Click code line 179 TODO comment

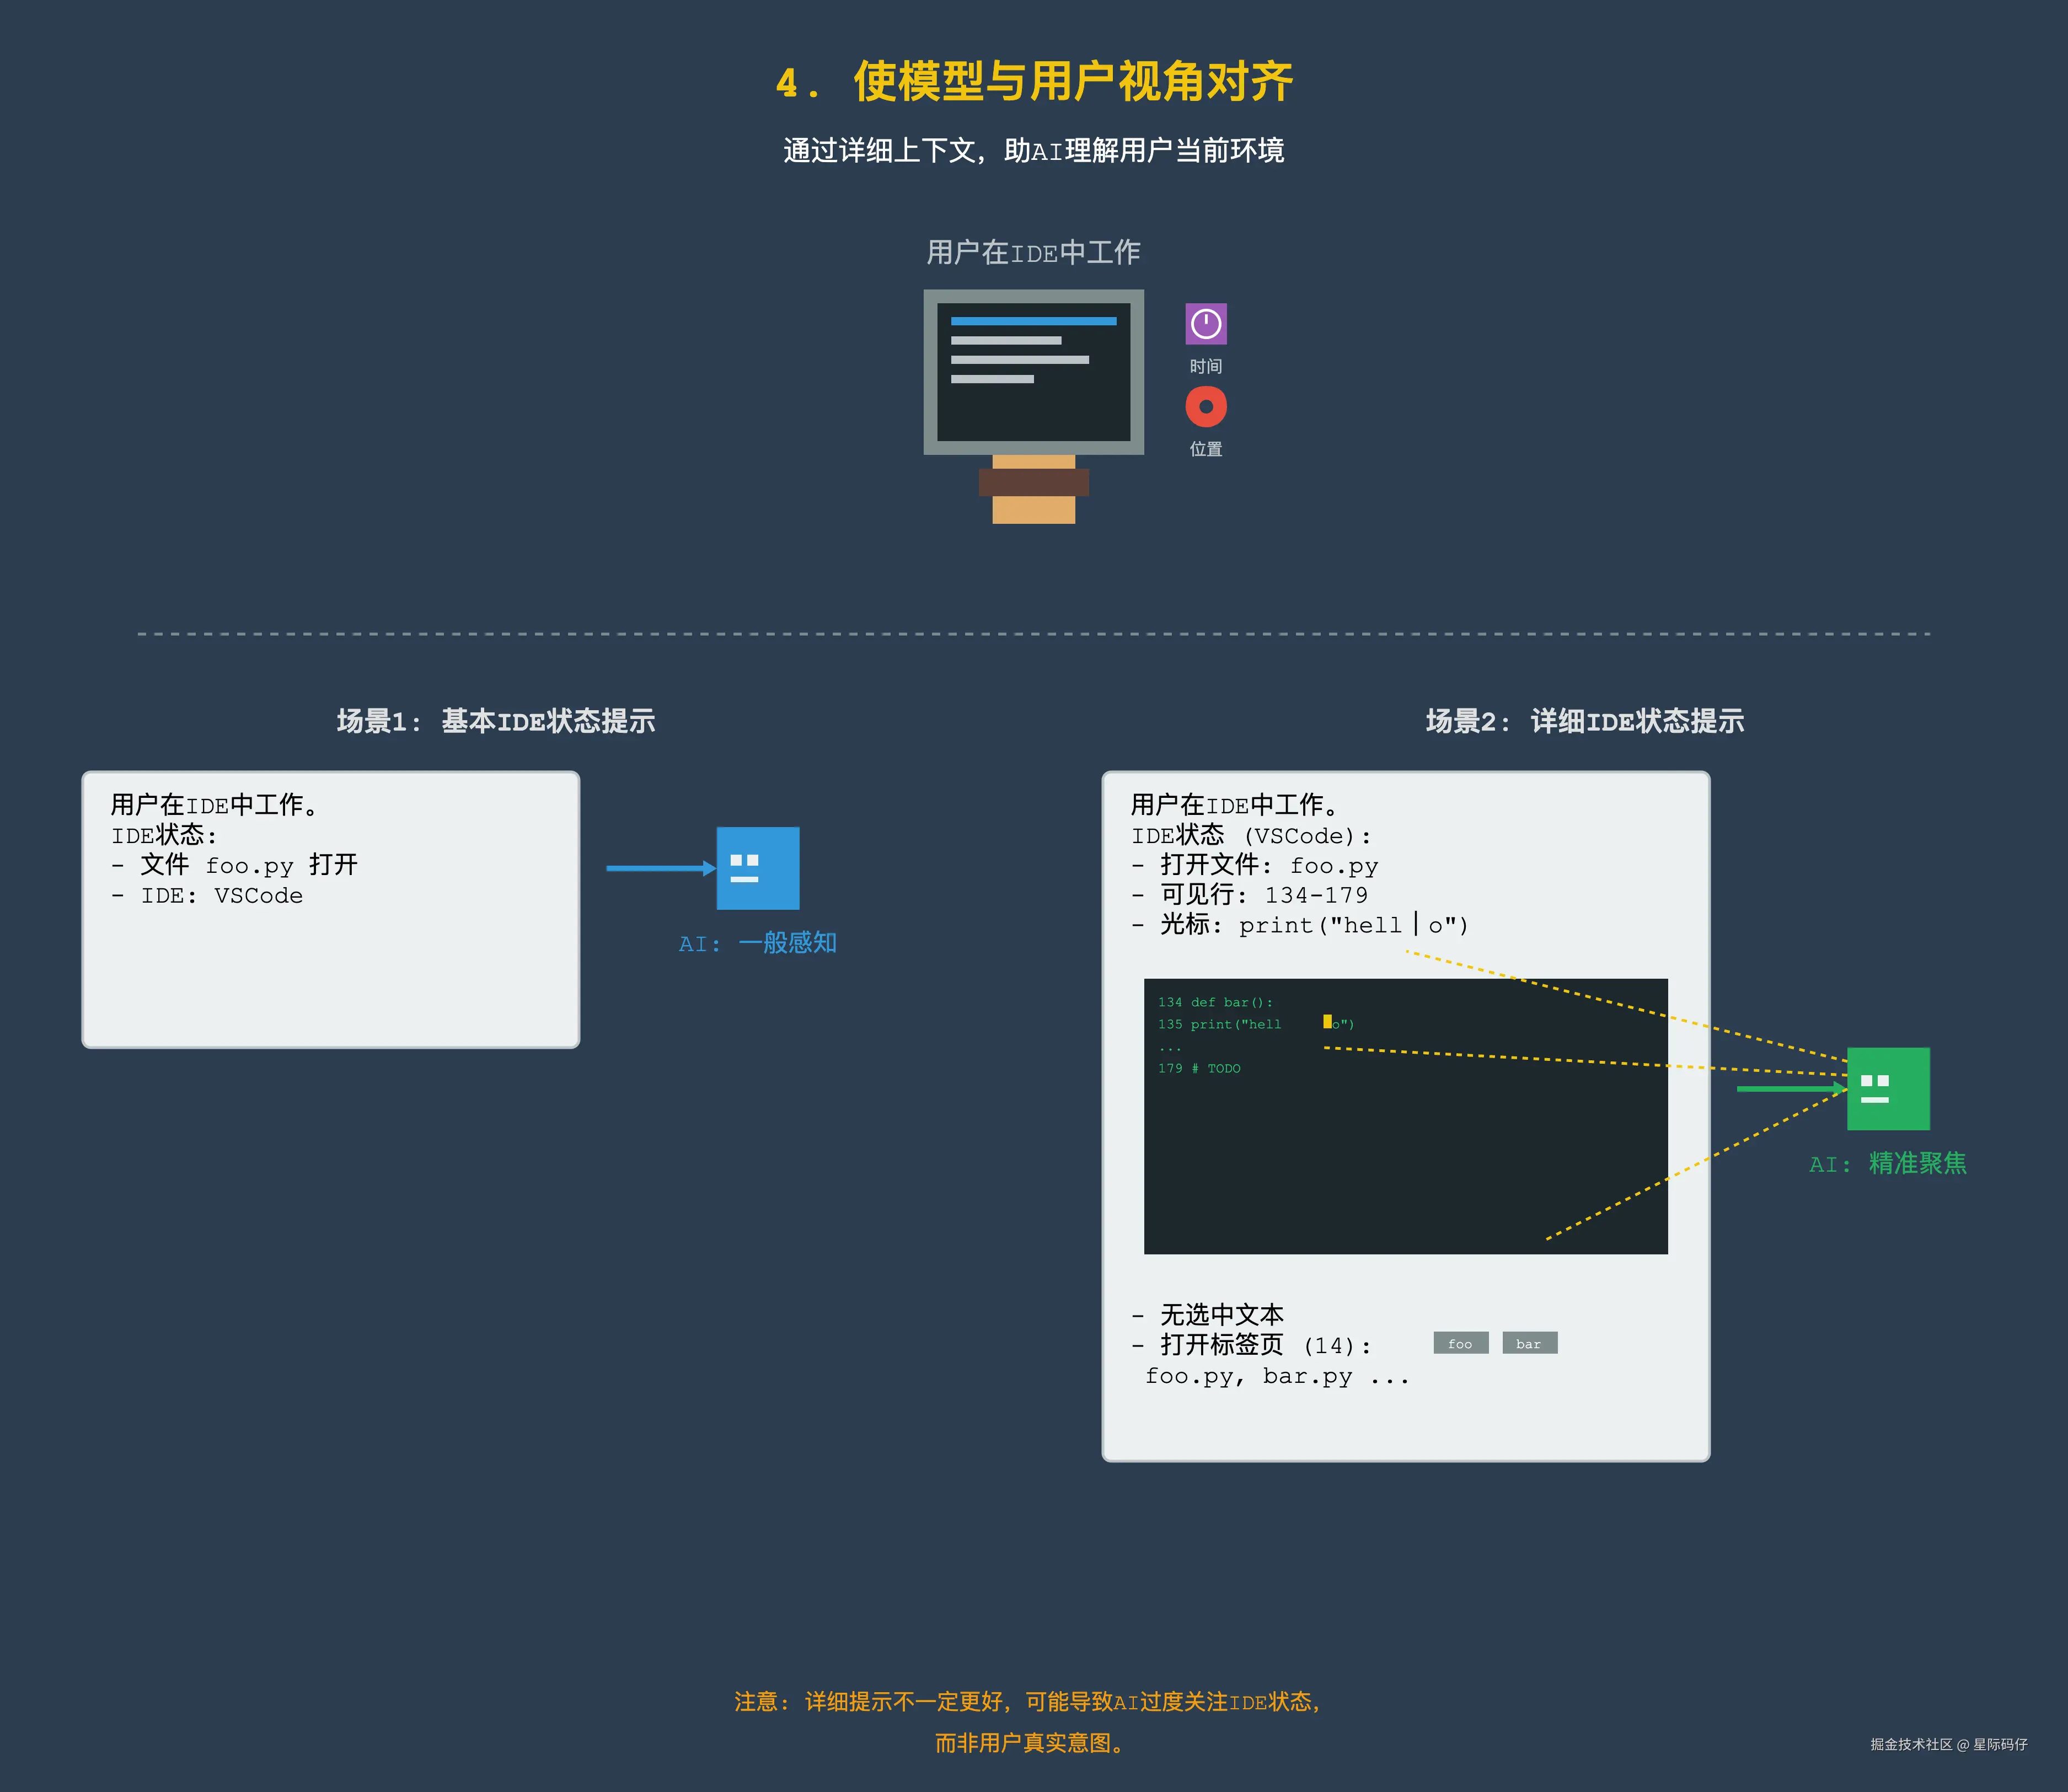[1199, 1069]
